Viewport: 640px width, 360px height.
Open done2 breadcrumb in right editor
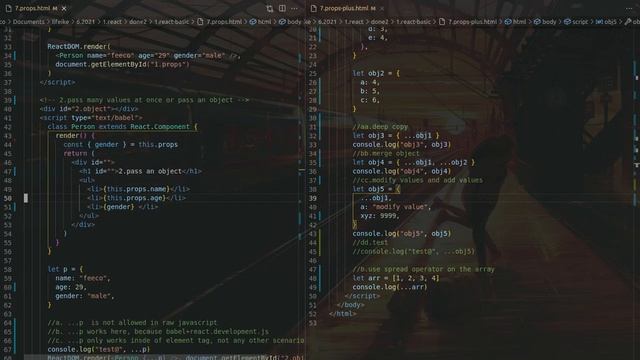[x=379, y=22]
